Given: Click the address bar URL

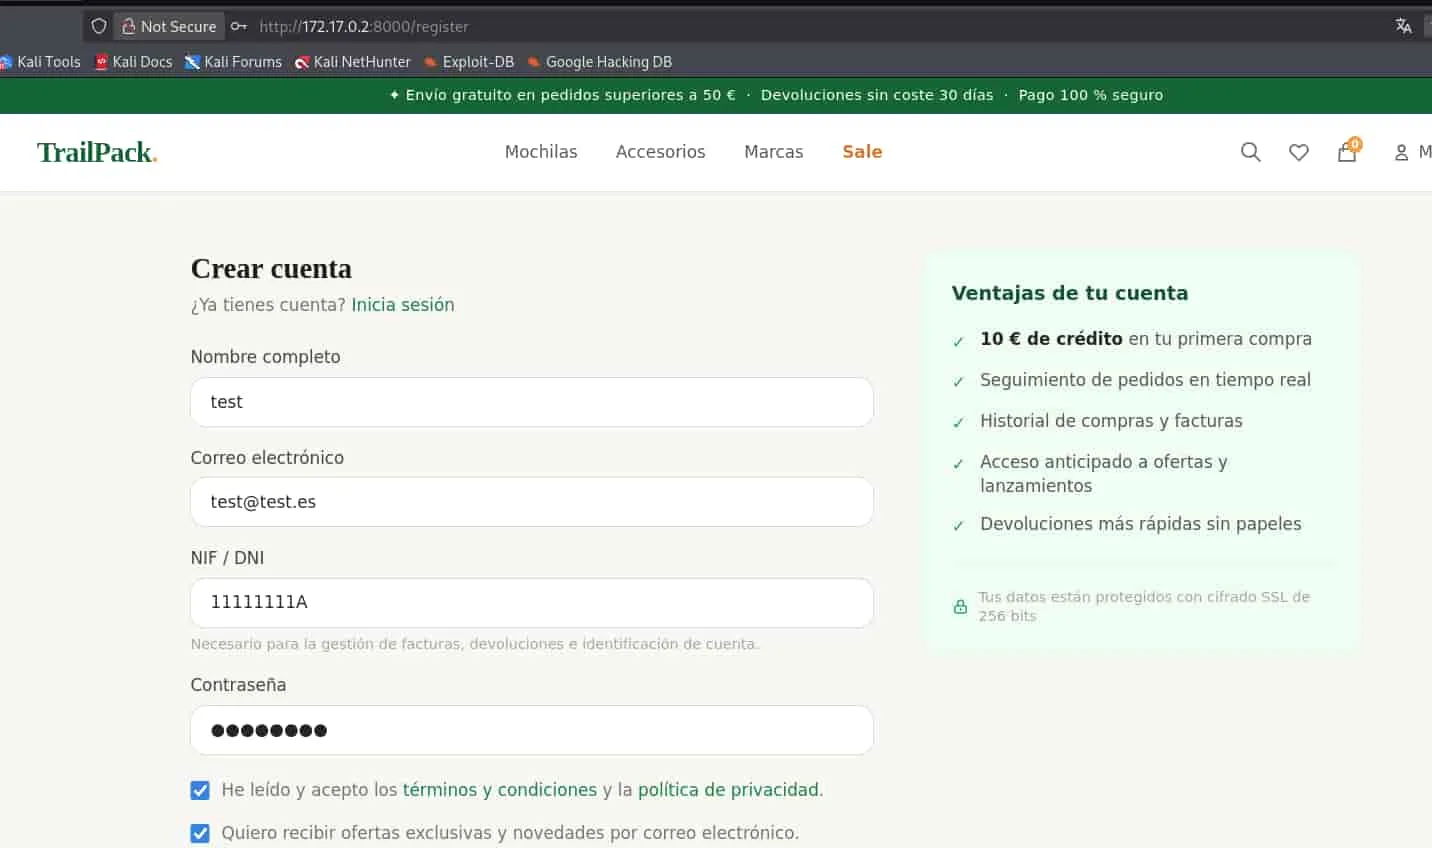Looking at the screenshot, I should tap(364, 27).
